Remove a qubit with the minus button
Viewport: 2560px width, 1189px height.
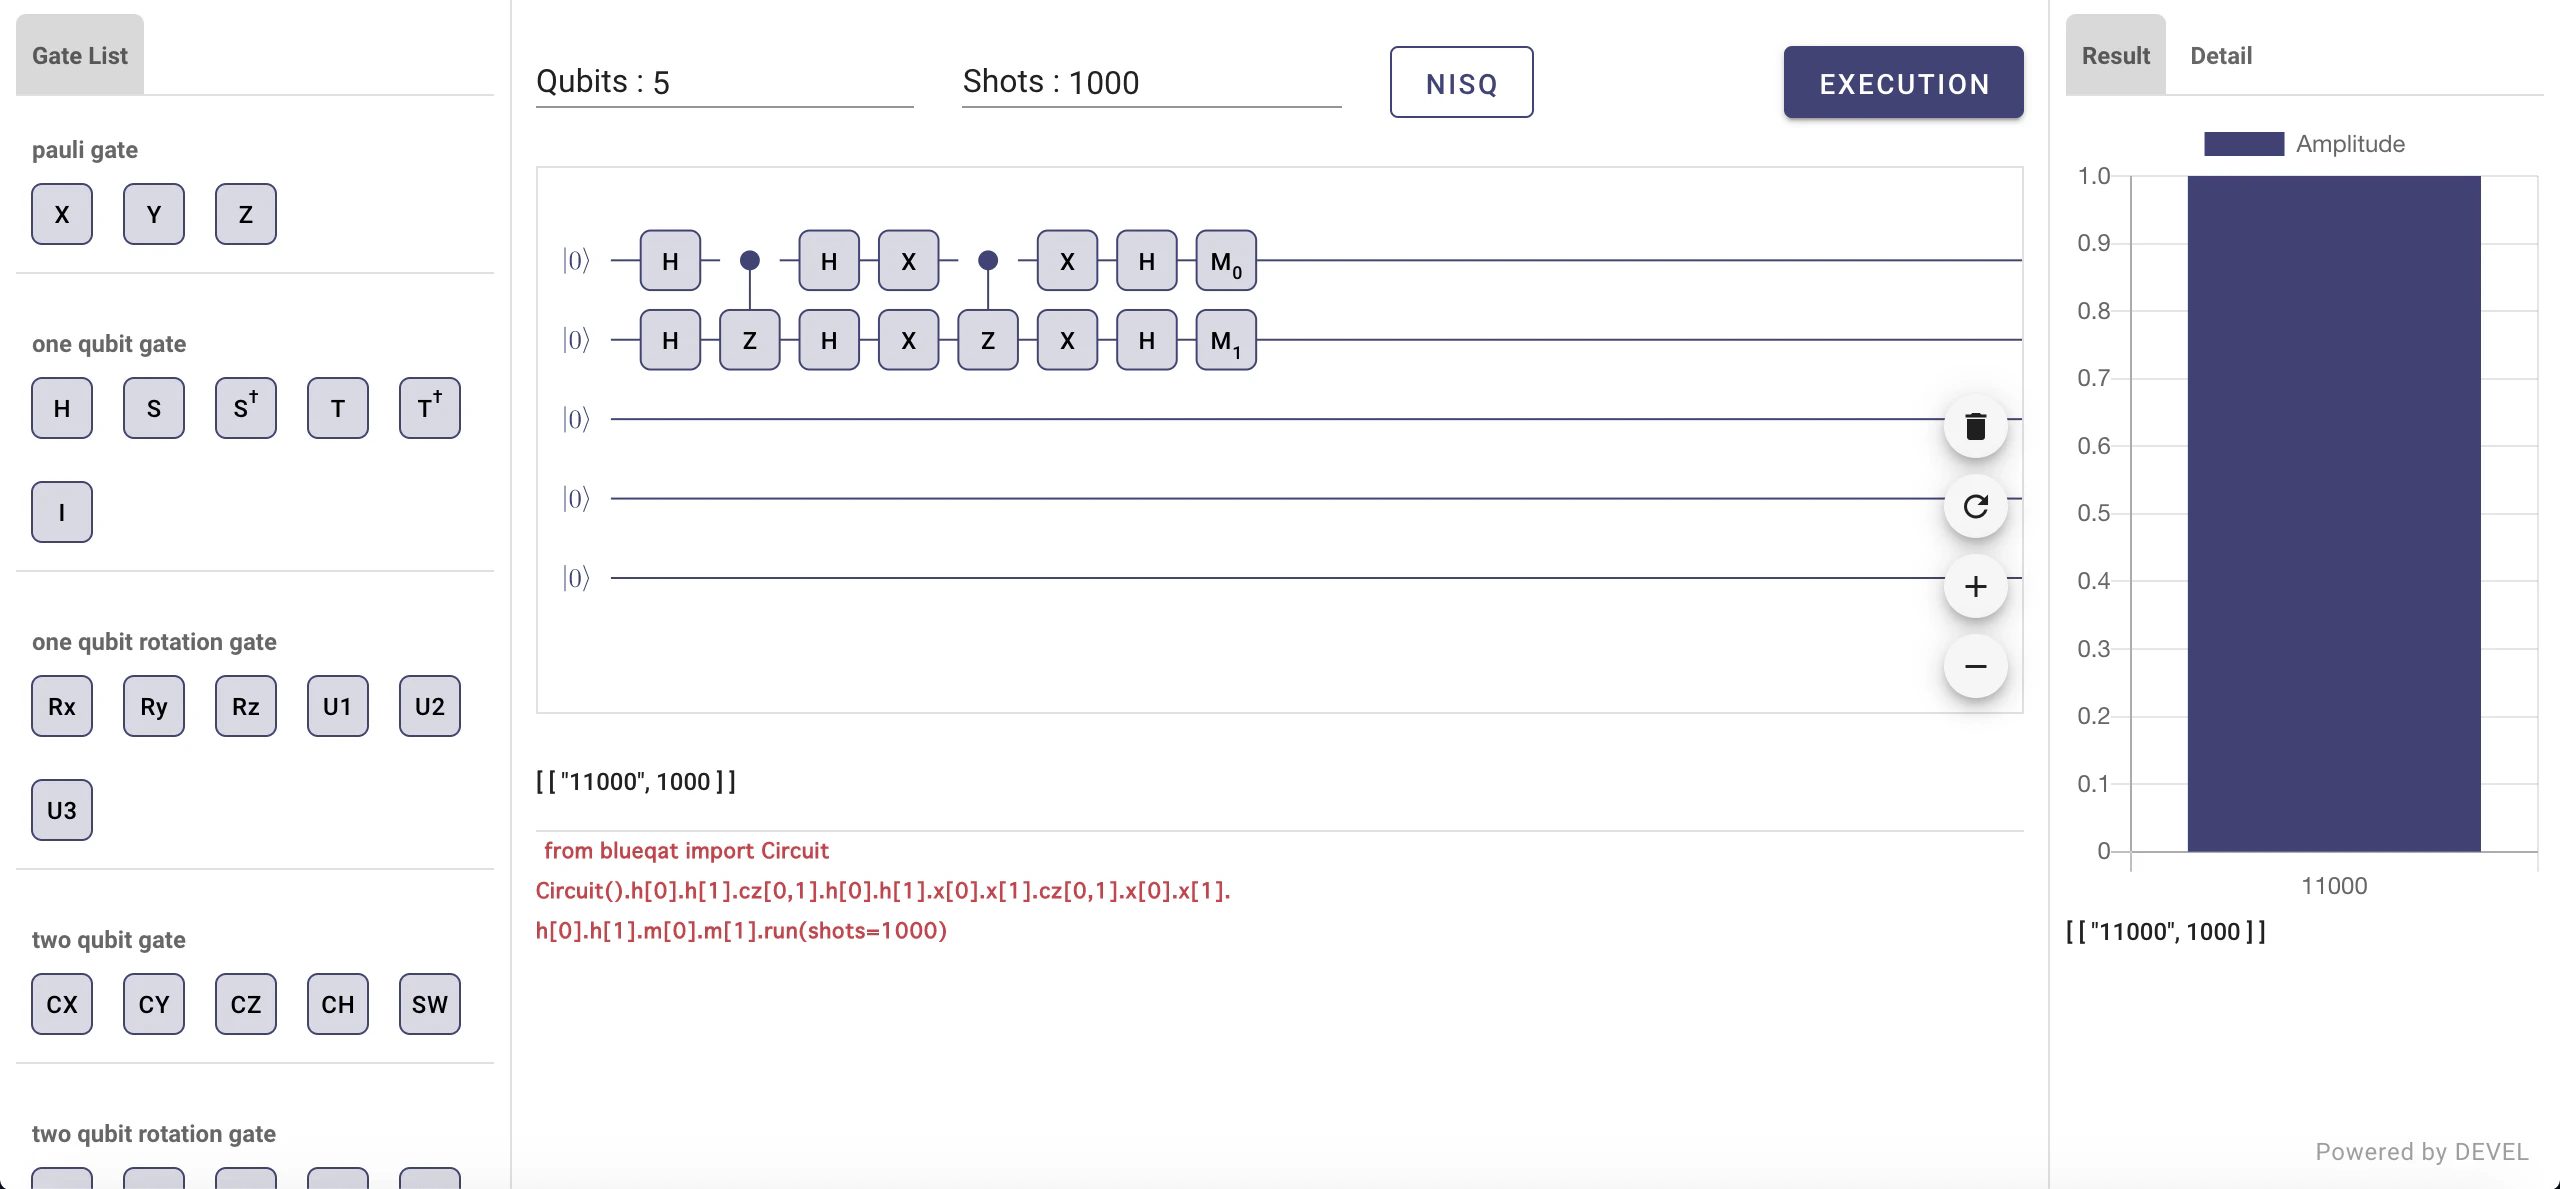1976,666
